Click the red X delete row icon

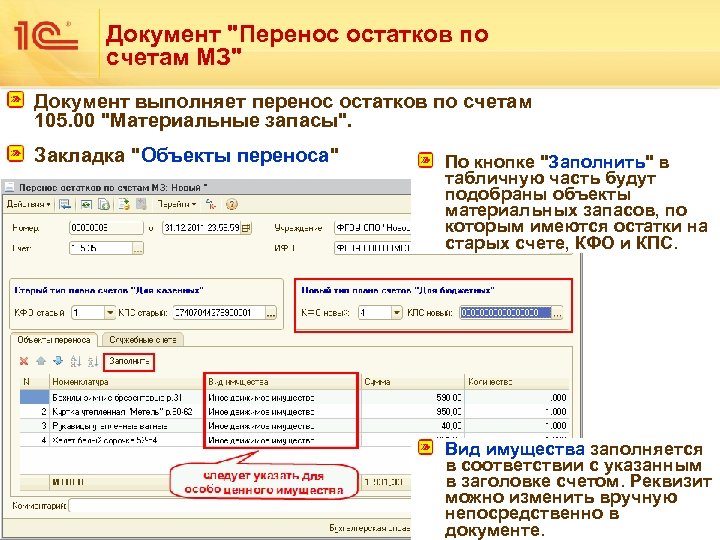coord(24,361)
